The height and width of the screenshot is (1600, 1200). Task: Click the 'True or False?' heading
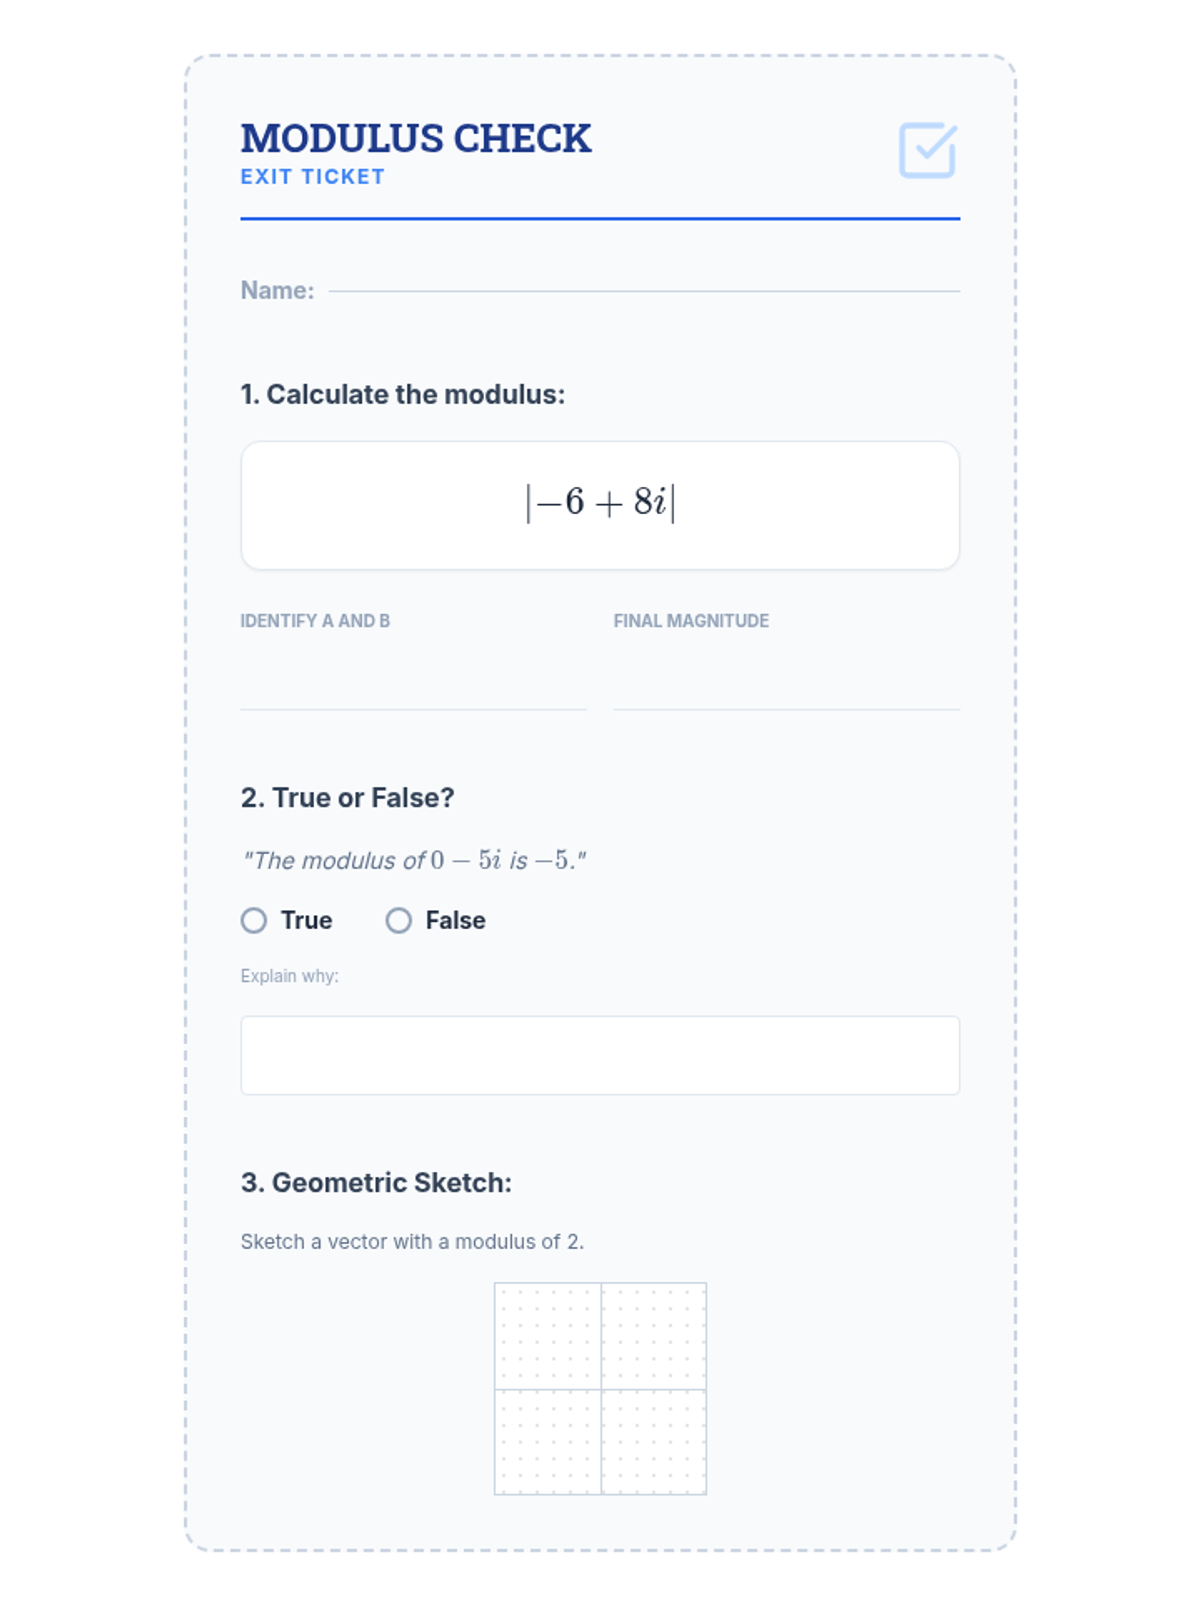(347, 798)
